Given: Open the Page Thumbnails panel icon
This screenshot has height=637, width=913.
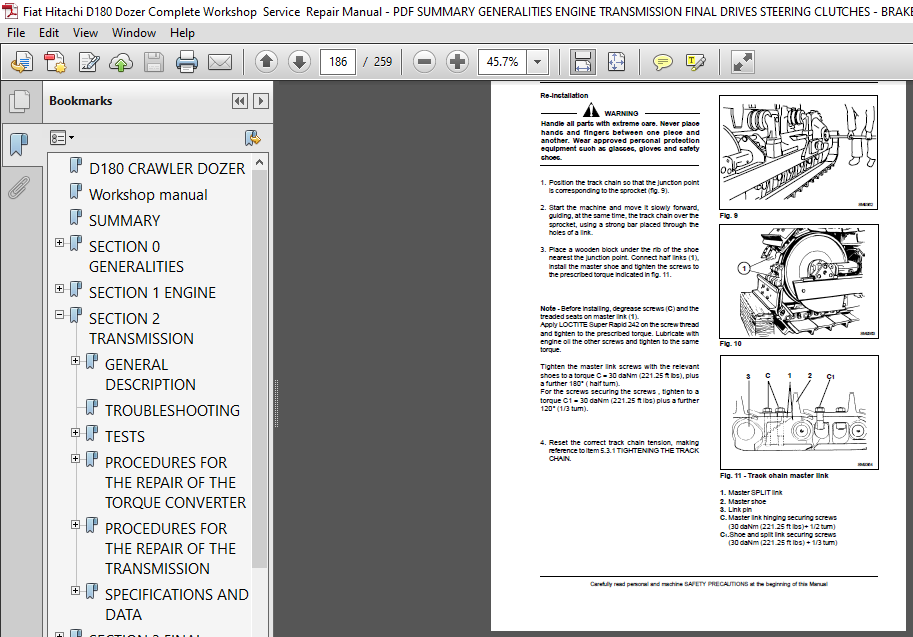Looking at the screenshot, I should point(20,101).
